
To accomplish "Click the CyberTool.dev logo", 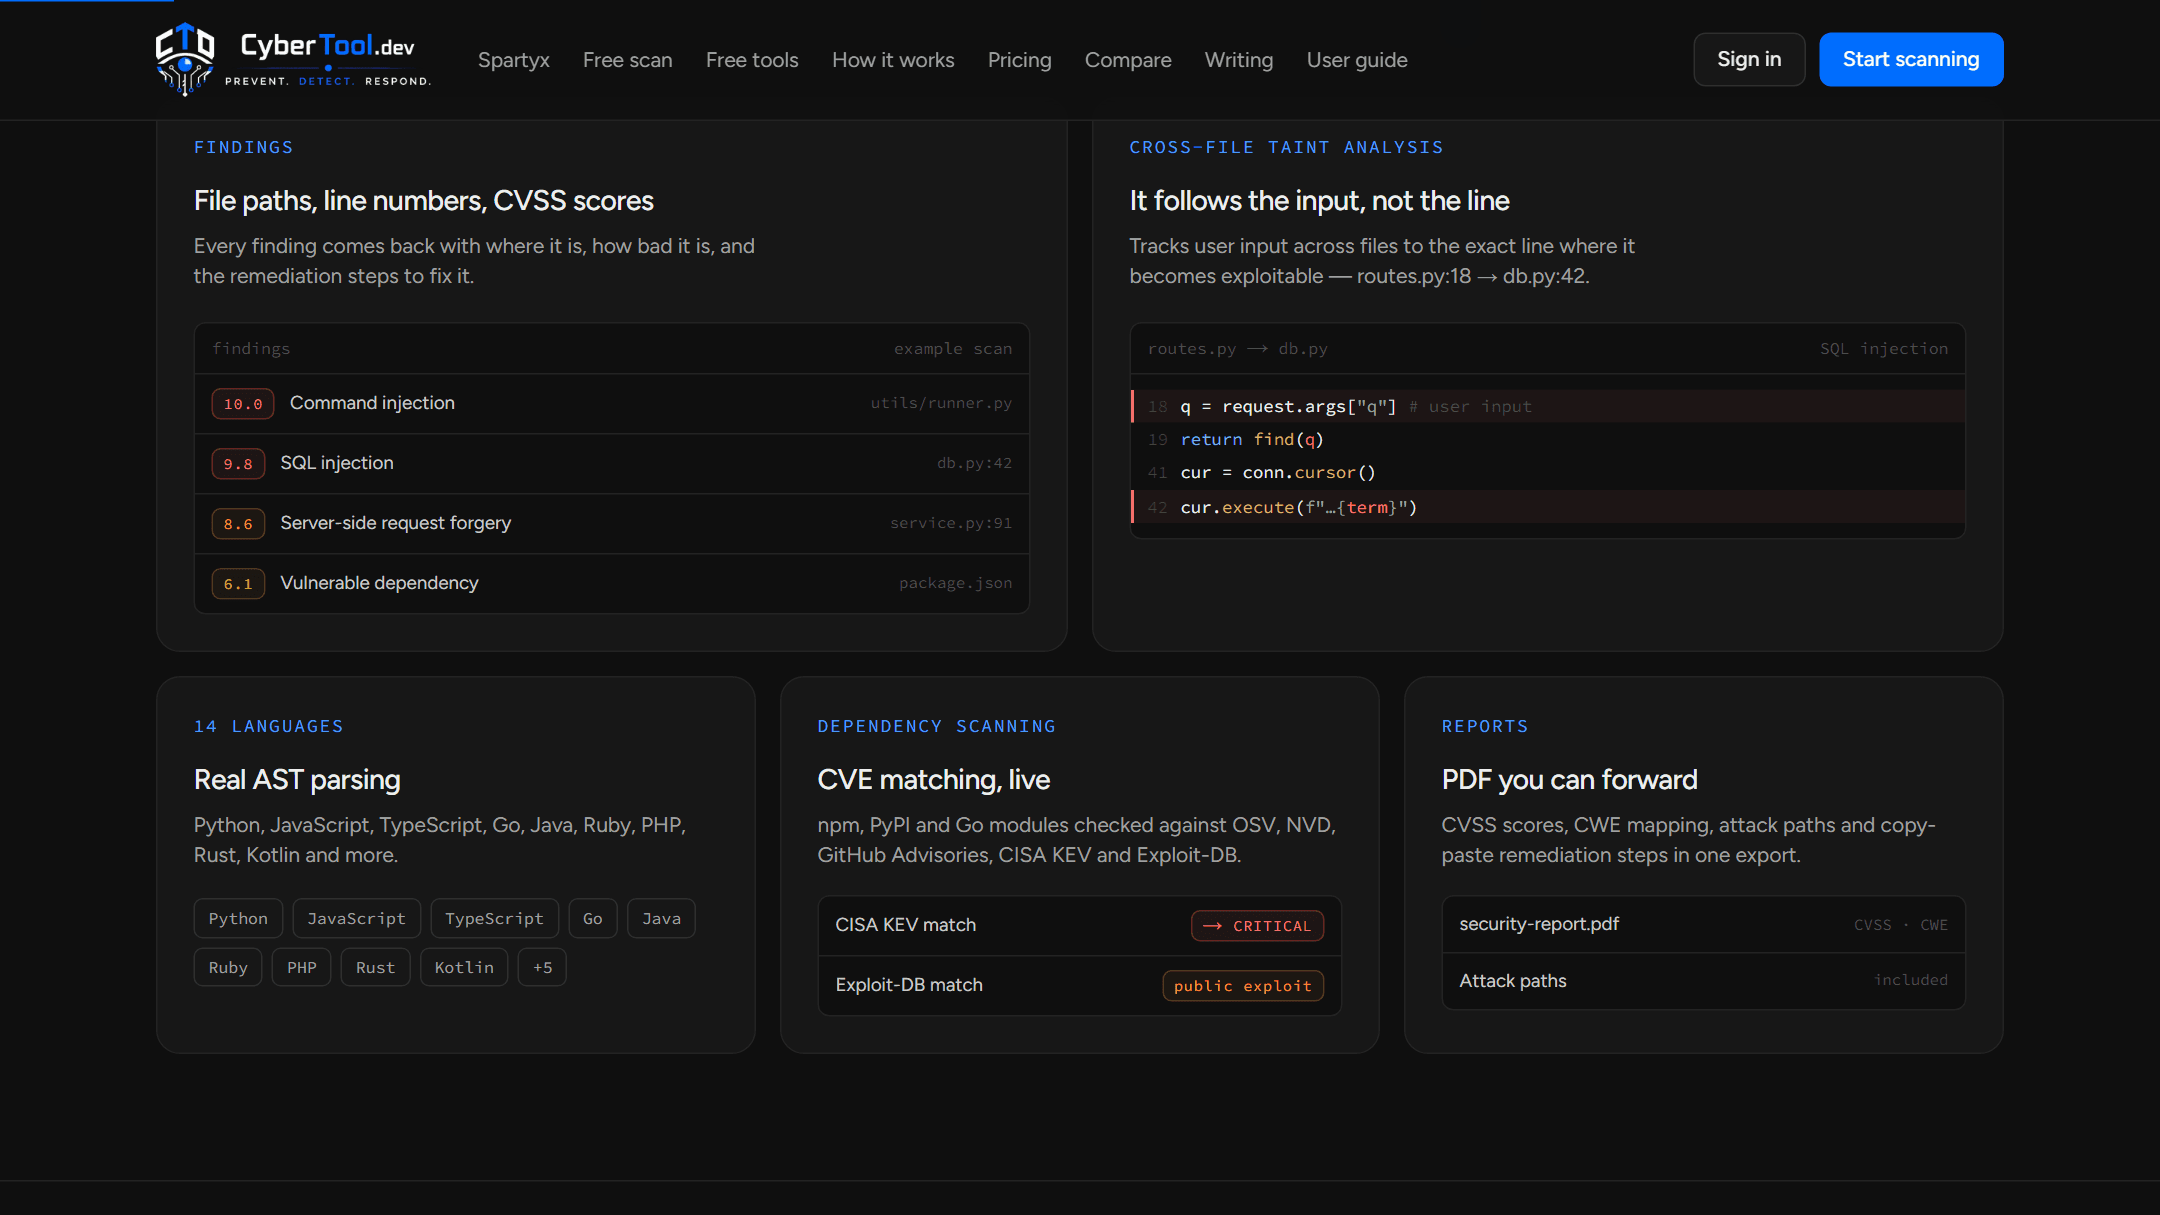I will pos(293,59).
